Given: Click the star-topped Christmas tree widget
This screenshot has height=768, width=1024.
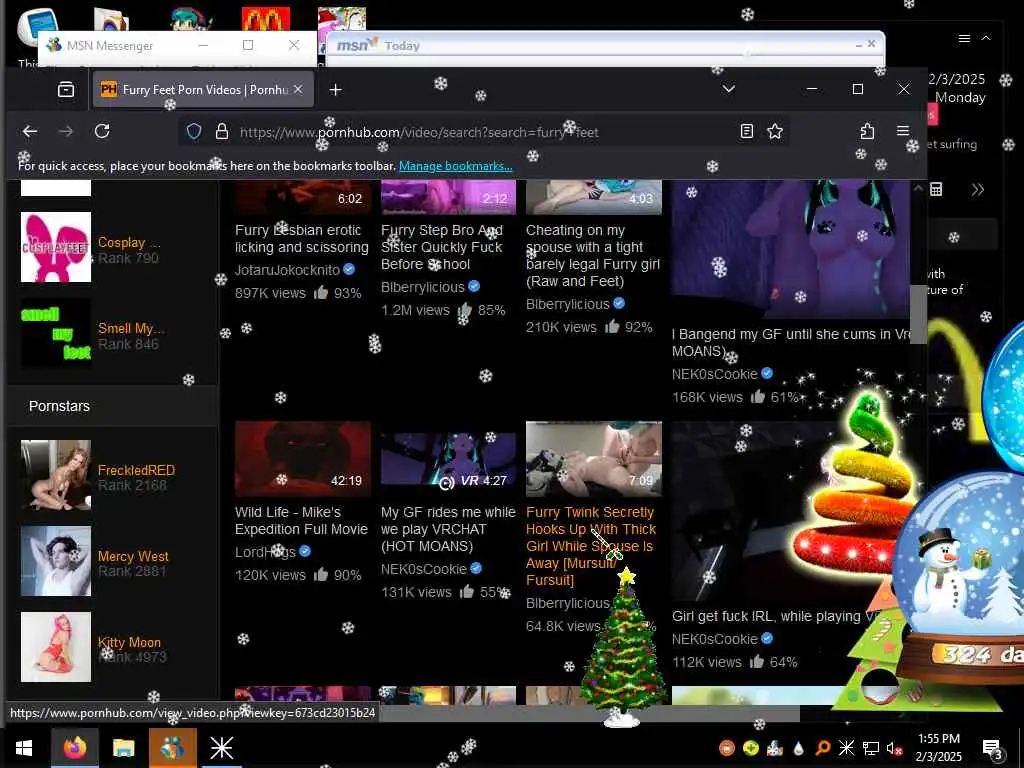Looking at the screenshot, I should pyautogui.click(x=624, y=647).
